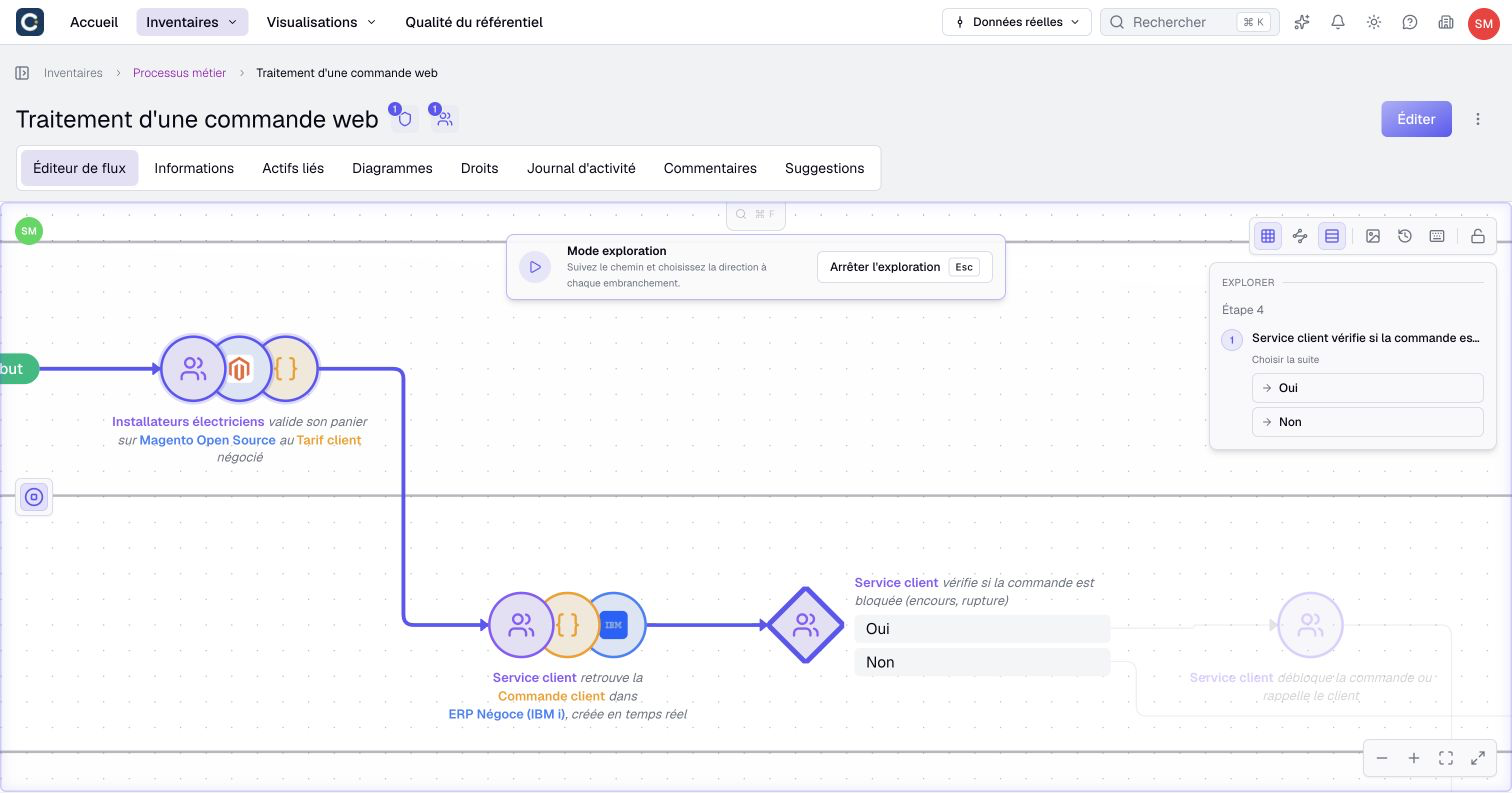Click the Rechercher search field
The width and height of the screenshot is (1512, 793).
coord(1190,22)
